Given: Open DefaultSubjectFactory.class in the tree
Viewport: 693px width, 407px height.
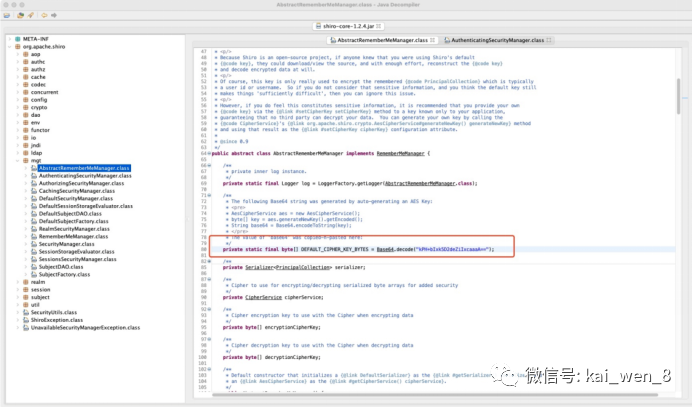Looking at the screenshot, I should [x=73, y=221].
